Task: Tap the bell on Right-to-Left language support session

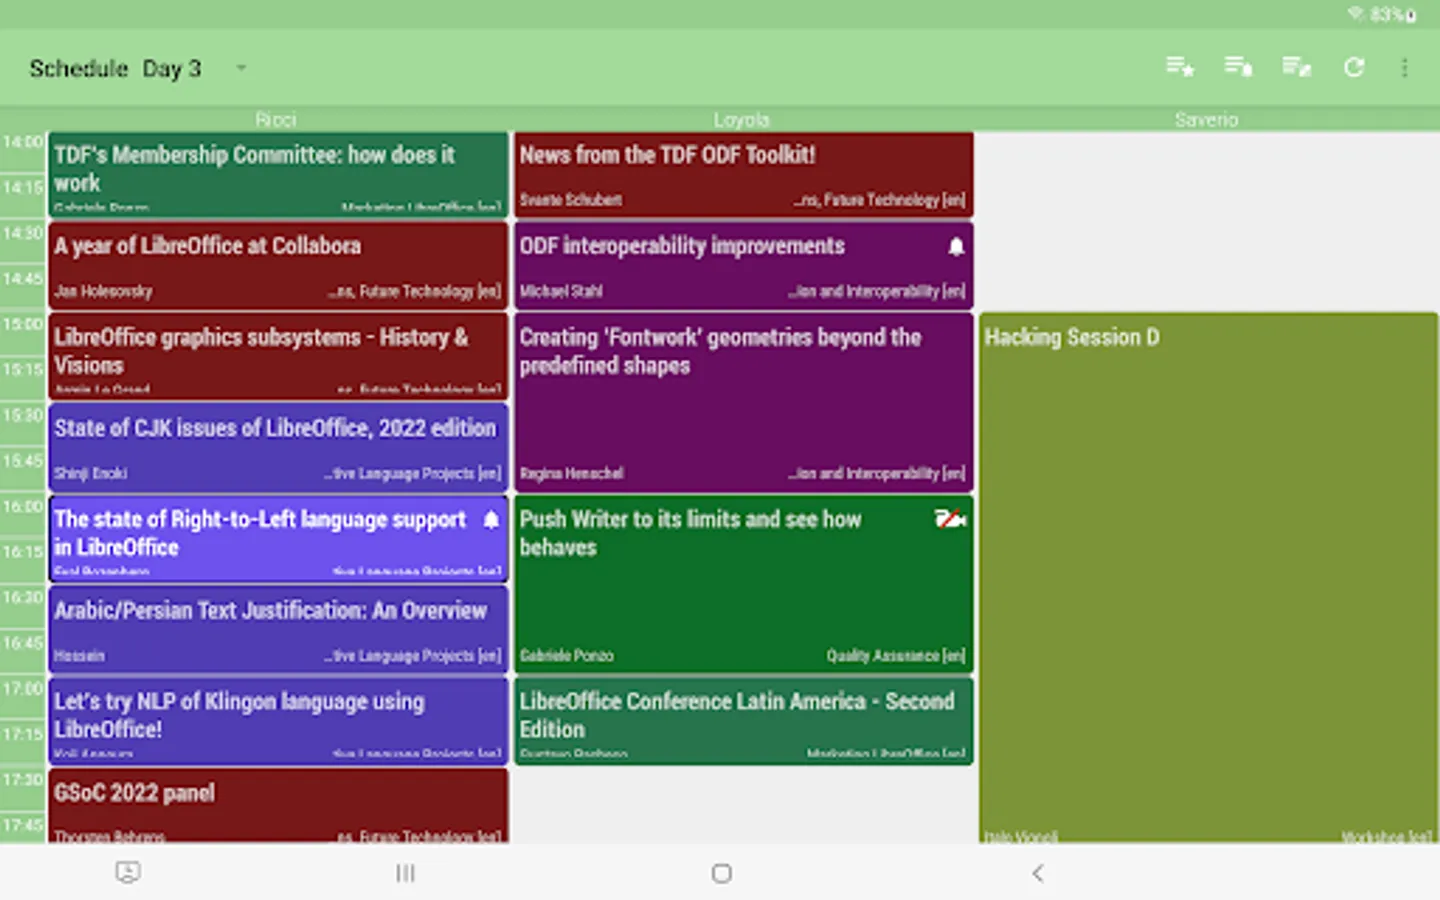Action: coord(491,520)
